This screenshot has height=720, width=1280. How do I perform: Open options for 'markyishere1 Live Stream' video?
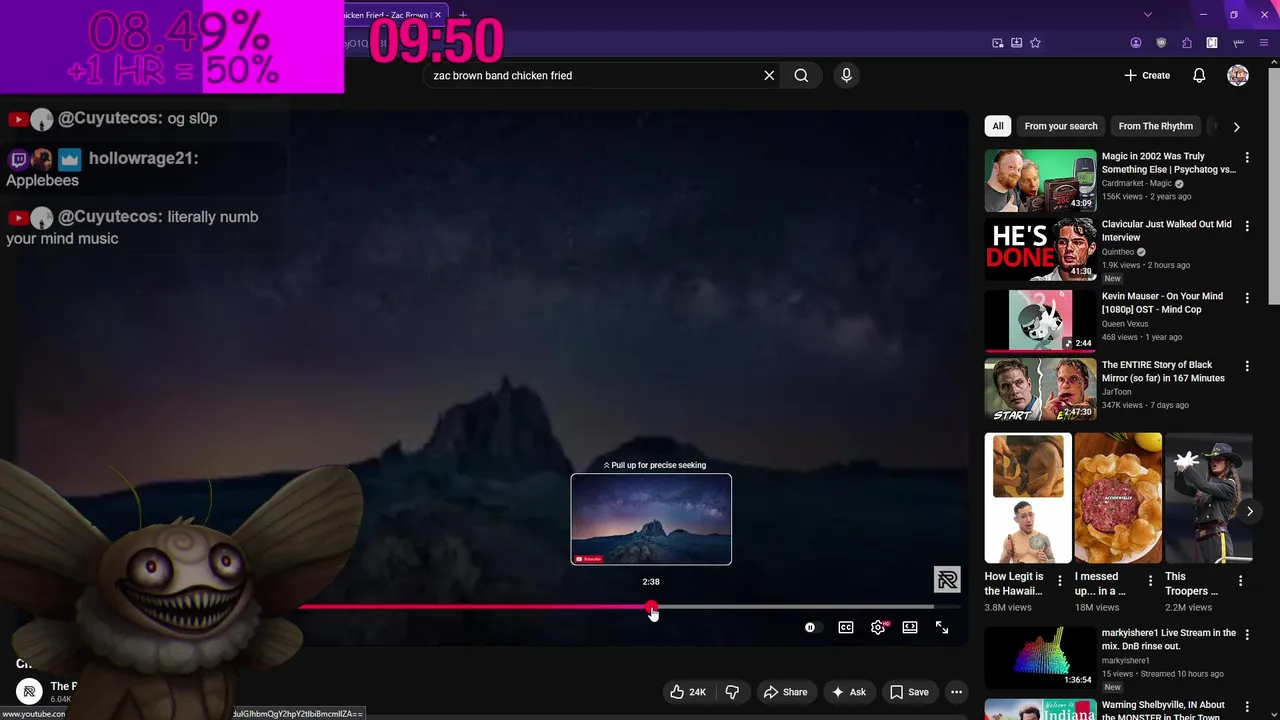[x=1247, y=636]
